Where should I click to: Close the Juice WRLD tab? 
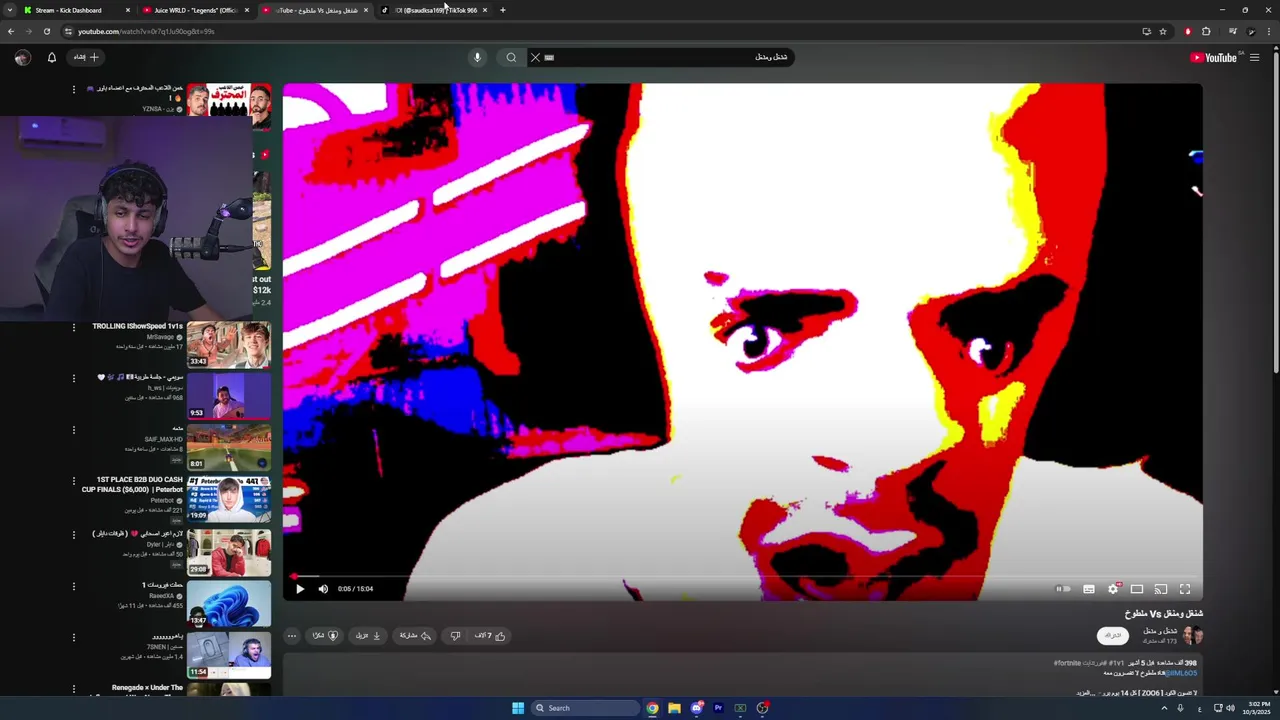(247, 10)
